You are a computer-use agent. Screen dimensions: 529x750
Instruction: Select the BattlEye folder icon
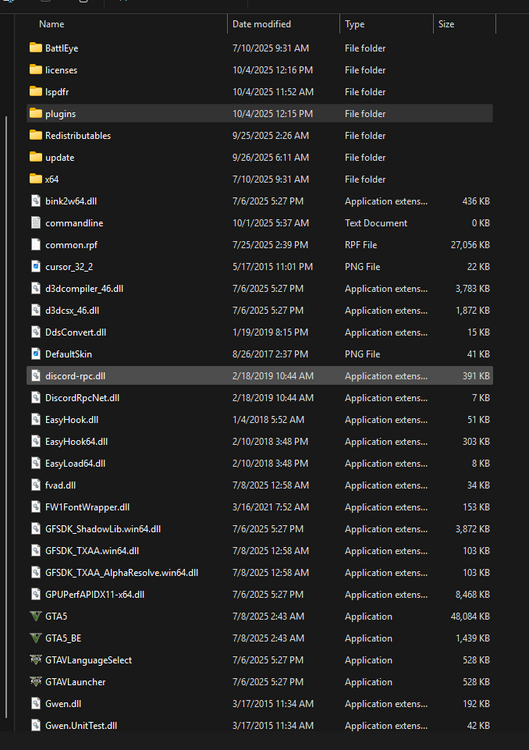point(36,47)
